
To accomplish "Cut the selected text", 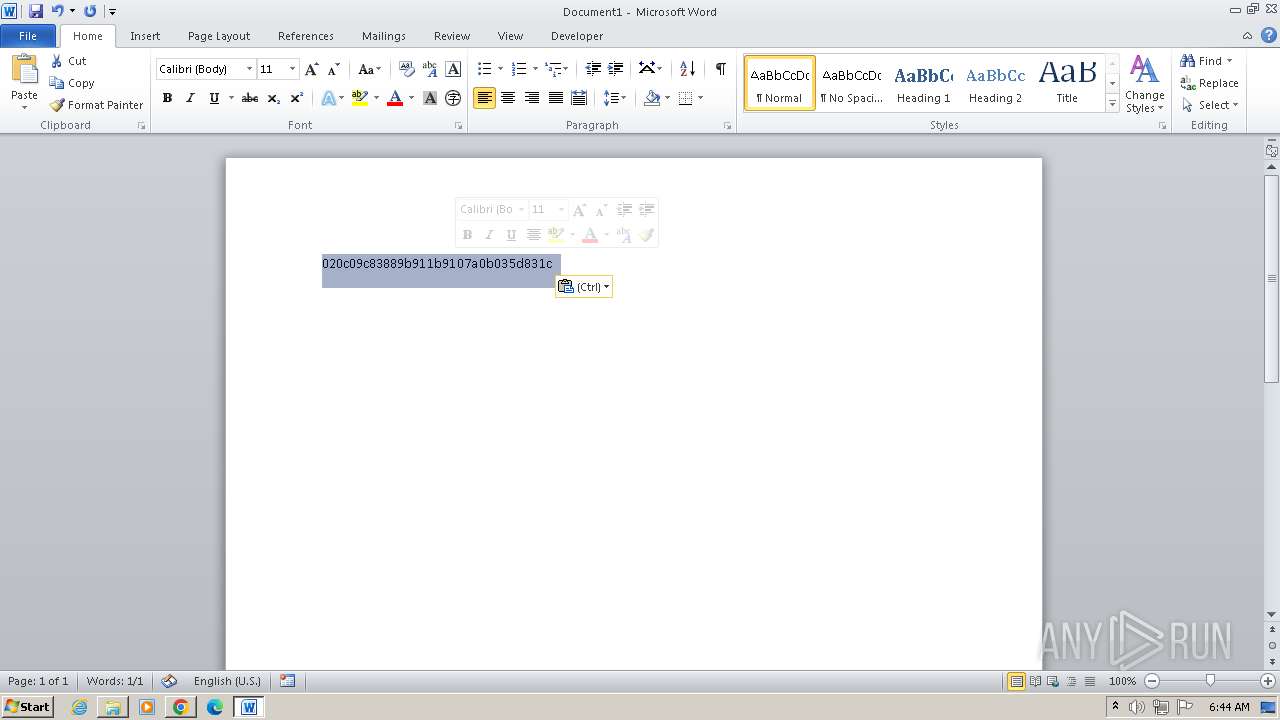I will coord(68,61).
